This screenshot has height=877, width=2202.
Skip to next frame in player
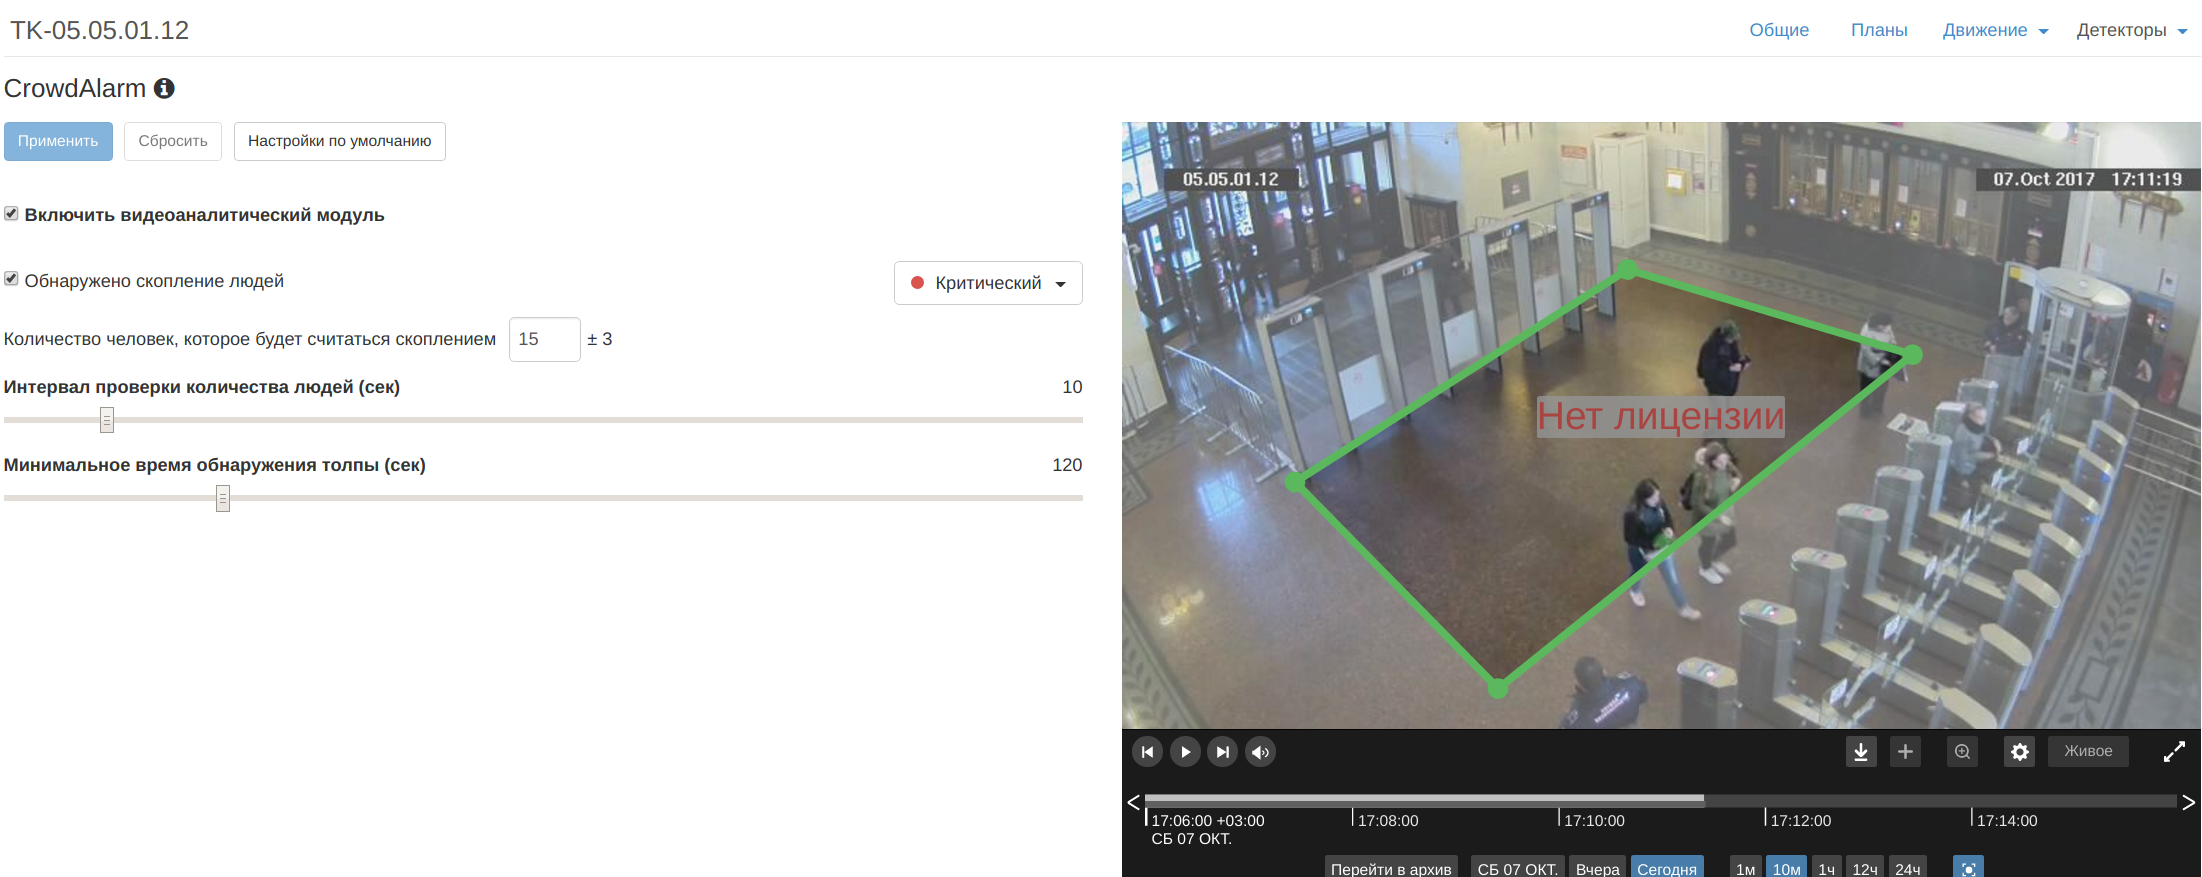[1223, 752]
